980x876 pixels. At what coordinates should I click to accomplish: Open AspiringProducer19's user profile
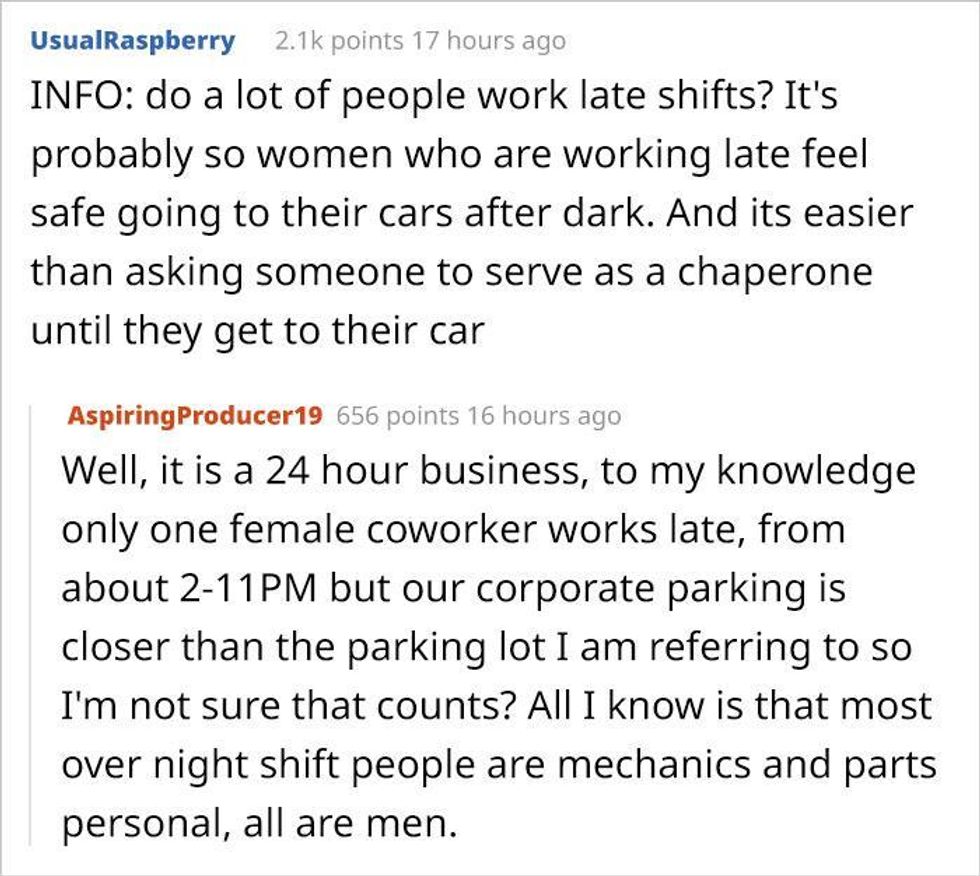point(194,415)
